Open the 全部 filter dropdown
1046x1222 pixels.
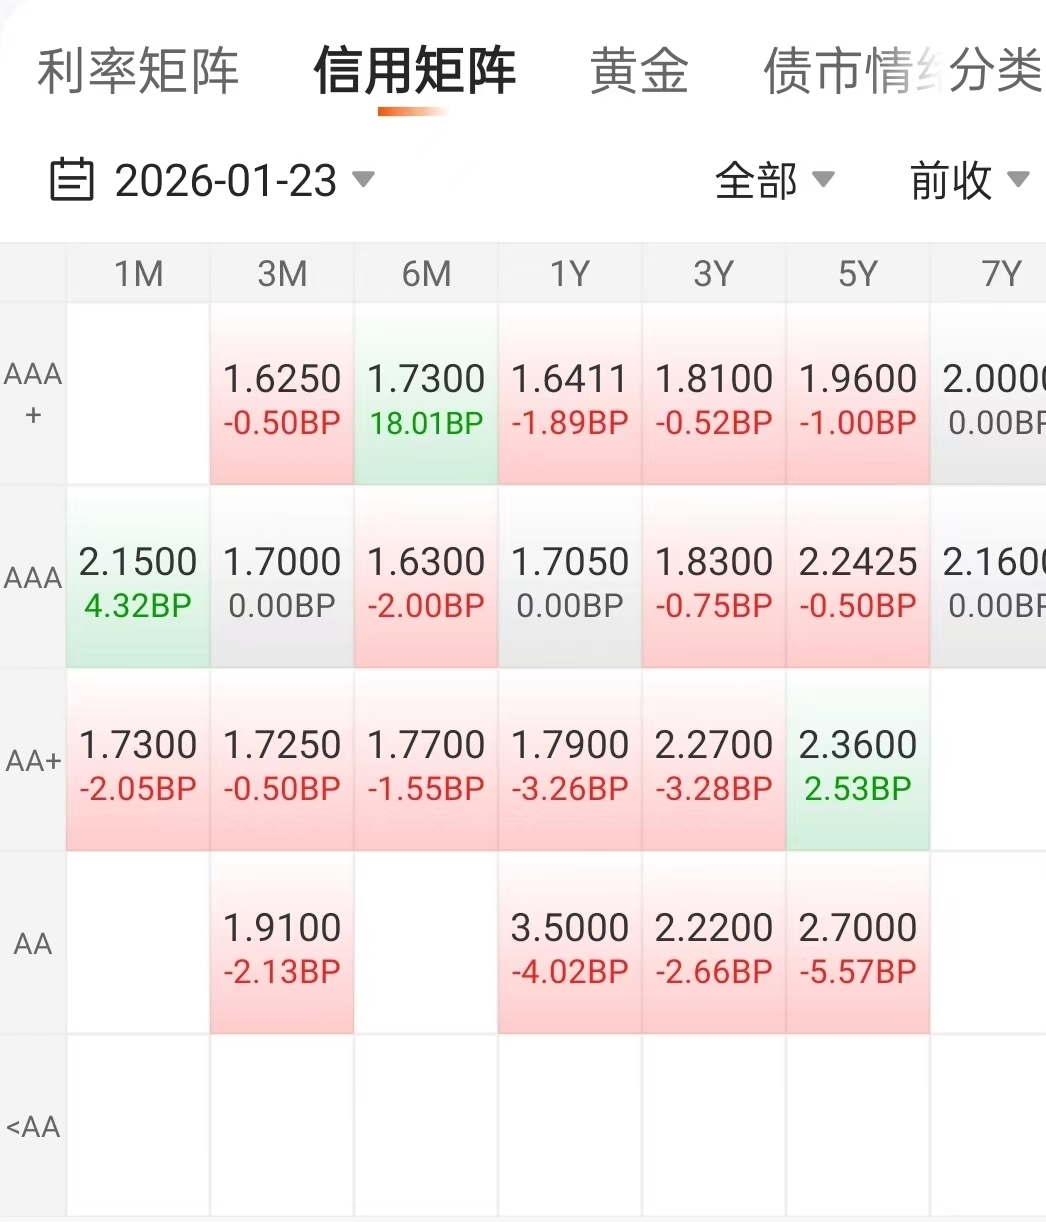coord(774,181)
